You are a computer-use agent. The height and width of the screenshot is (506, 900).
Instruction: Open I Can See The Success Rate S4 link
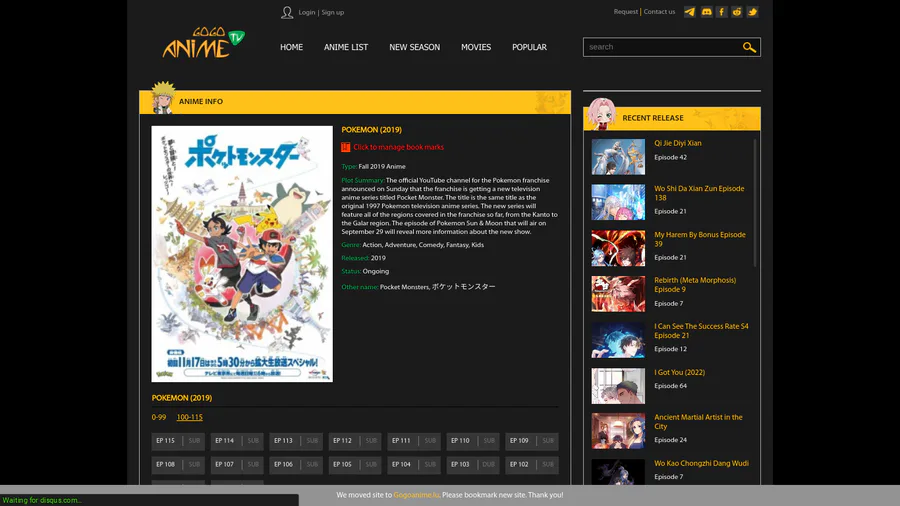(x=701, y=330)
